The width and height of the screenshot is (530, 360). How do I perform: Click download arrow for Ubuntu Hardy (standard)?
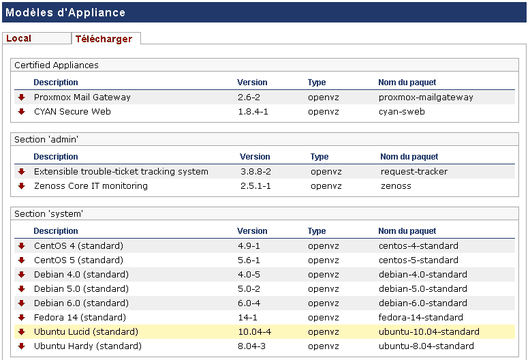[21, 346]
